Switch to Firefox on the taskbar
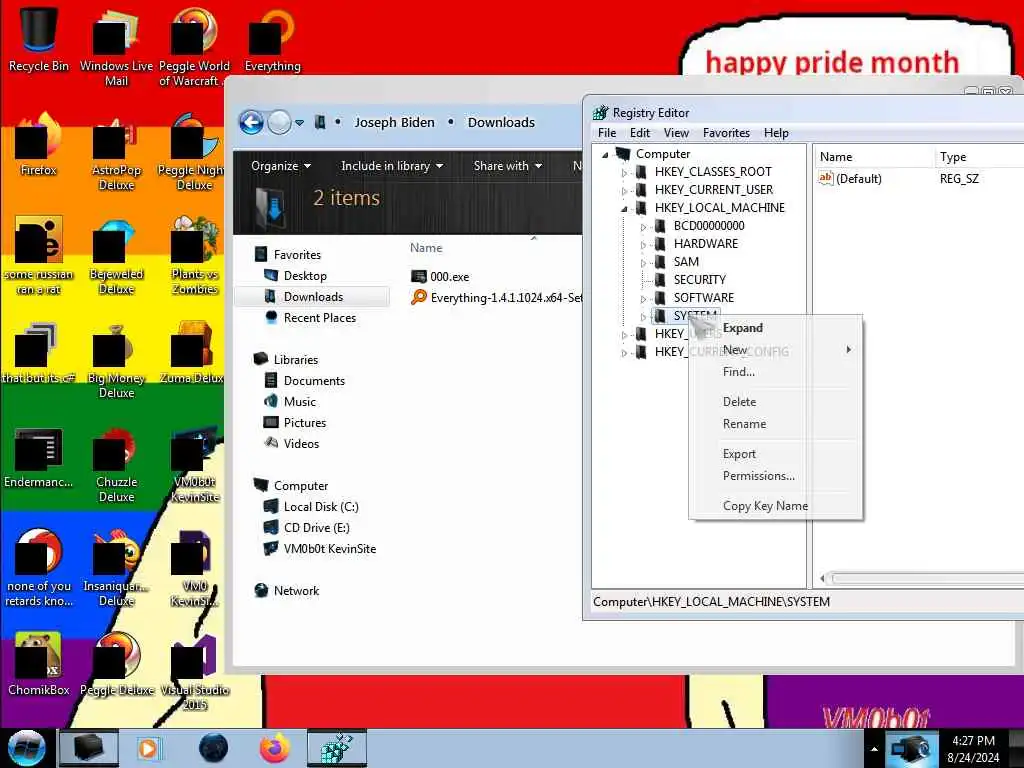 click(274, 748)
